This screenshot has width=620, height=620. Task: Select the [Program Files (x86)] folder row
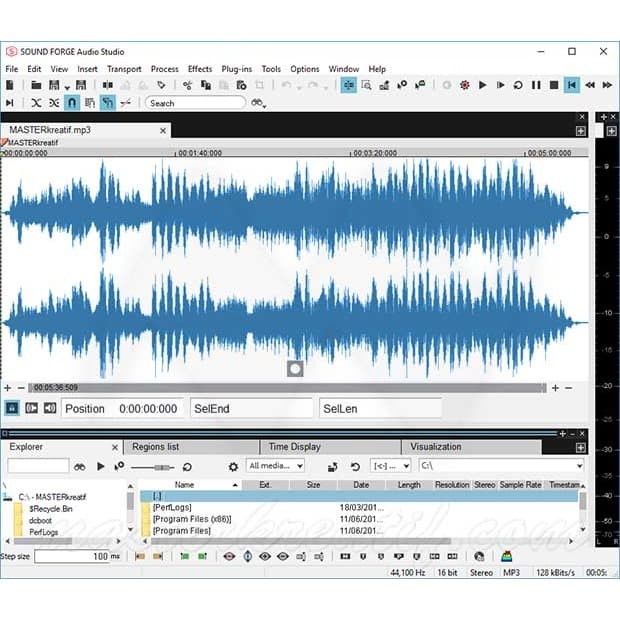pyautogui.click(x=361, y=519)
